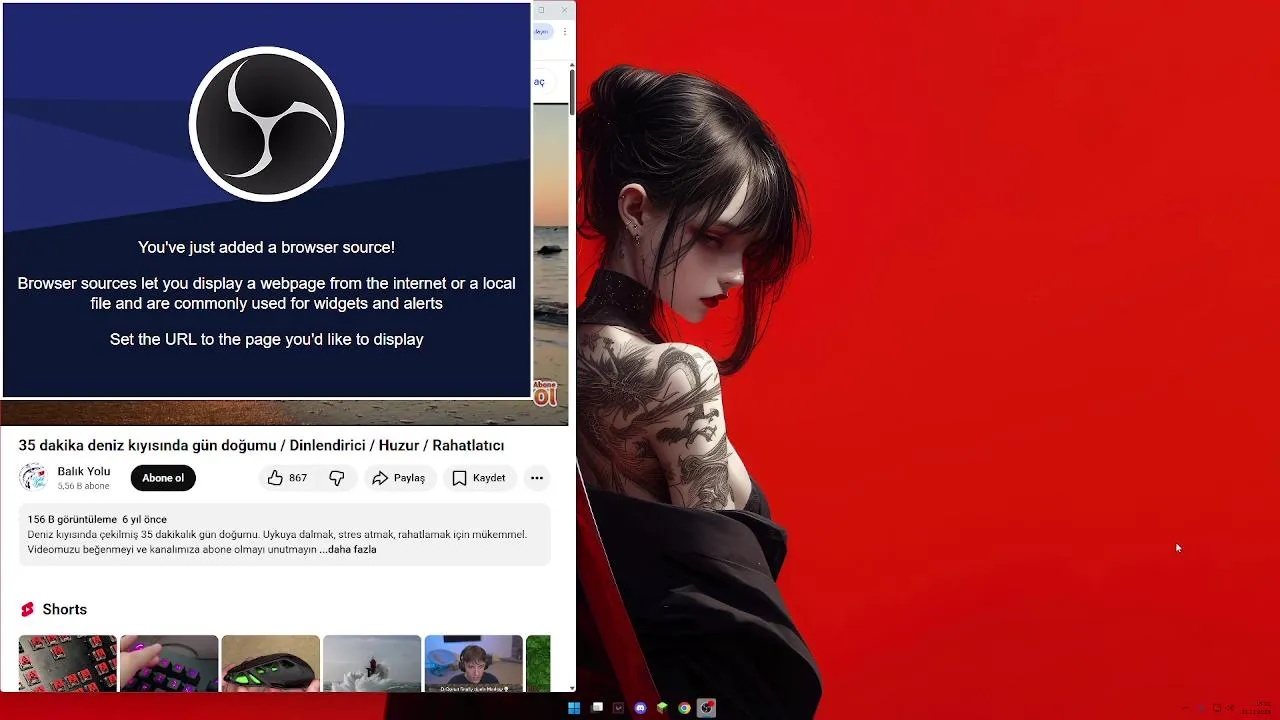This screenshot has width=1280, height=720.
Task: Click the clock in the system tray
Action: pyautogui.click(x=1257, y=708)
